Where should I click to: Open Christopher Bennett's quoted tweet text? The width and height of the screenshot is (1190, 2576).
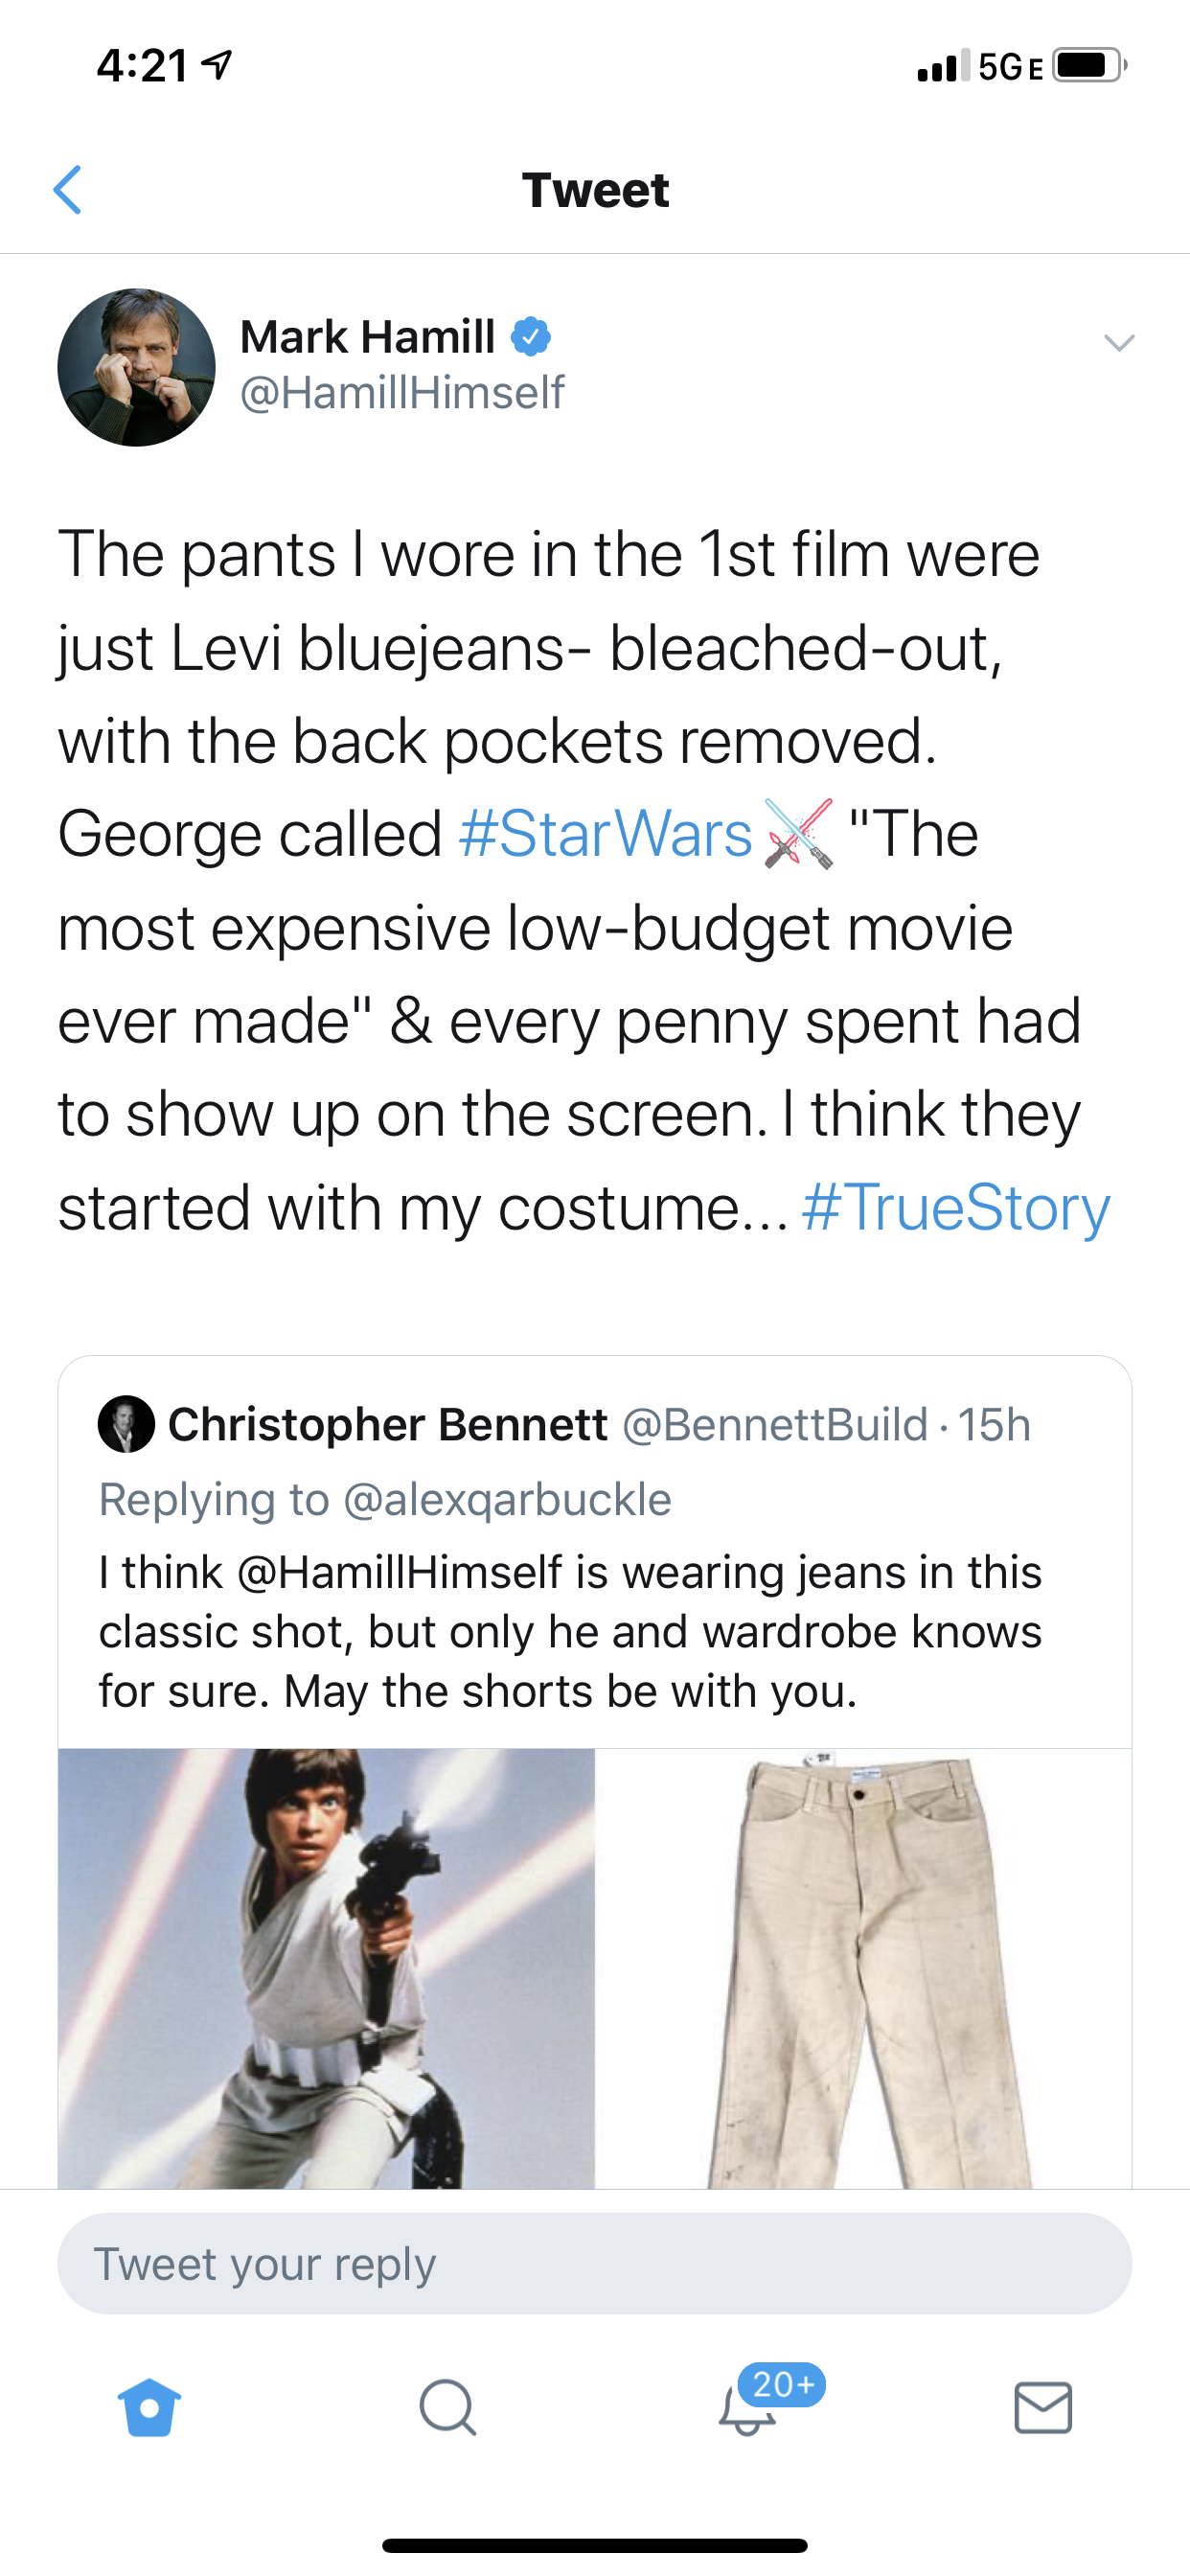tap(570, 1631)
